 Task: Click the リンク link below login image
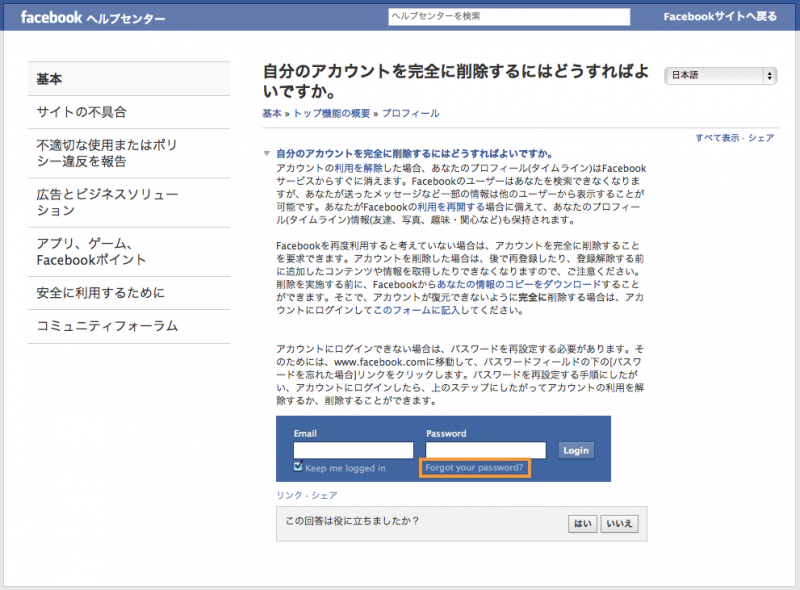click(x=289, y=495)
